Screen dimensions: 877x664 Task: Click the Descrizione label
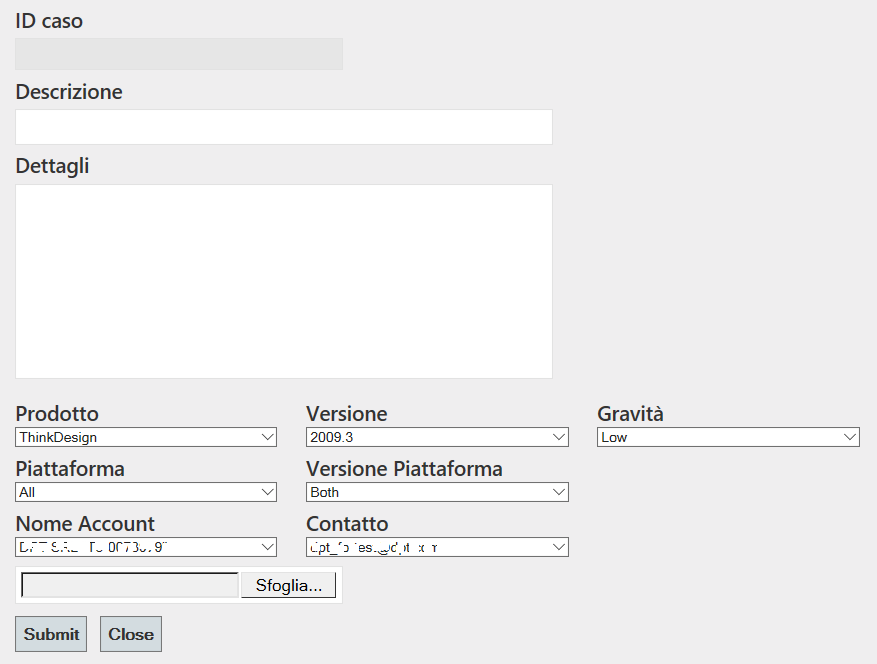click(x=69, y=92)
